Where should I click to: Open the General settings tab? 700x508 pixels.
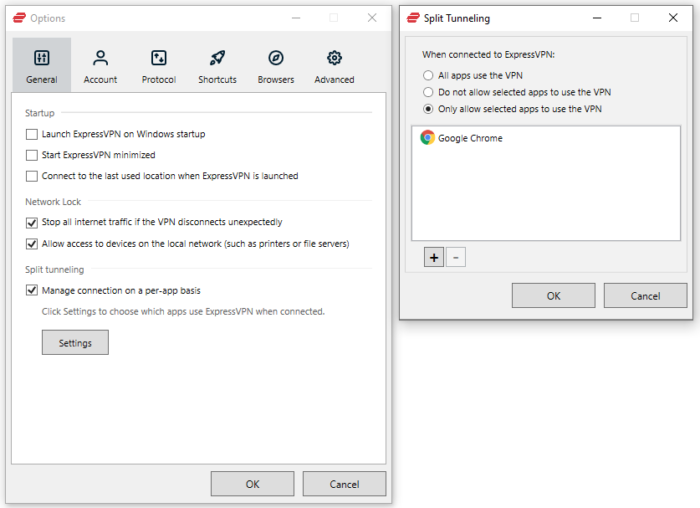pos(42,65)
